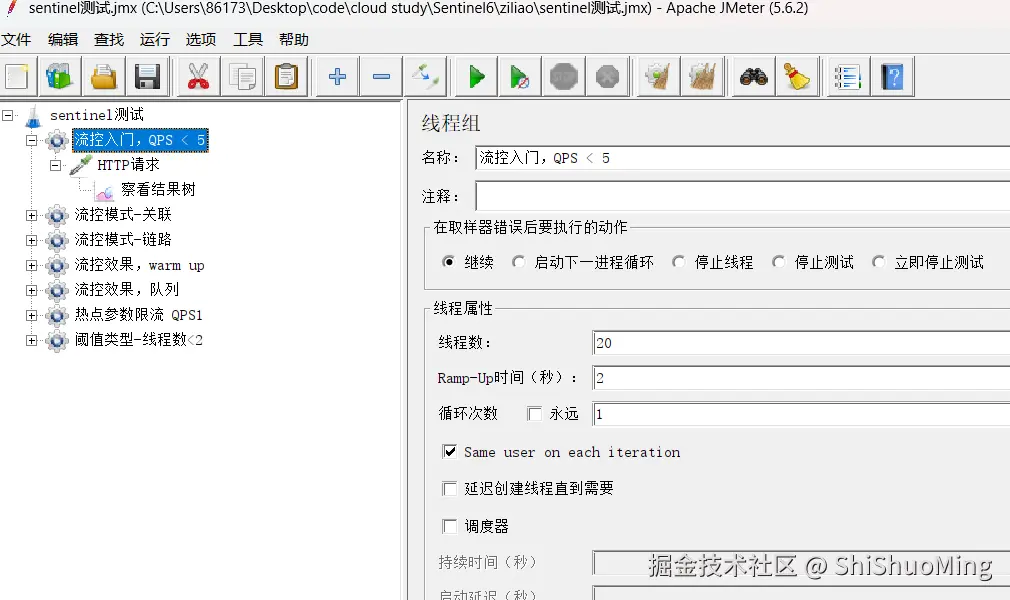This screenshot has width=1010, height=600.
Task: Toggle the 永远 loop checkbox
Action: tap(535, 414)
